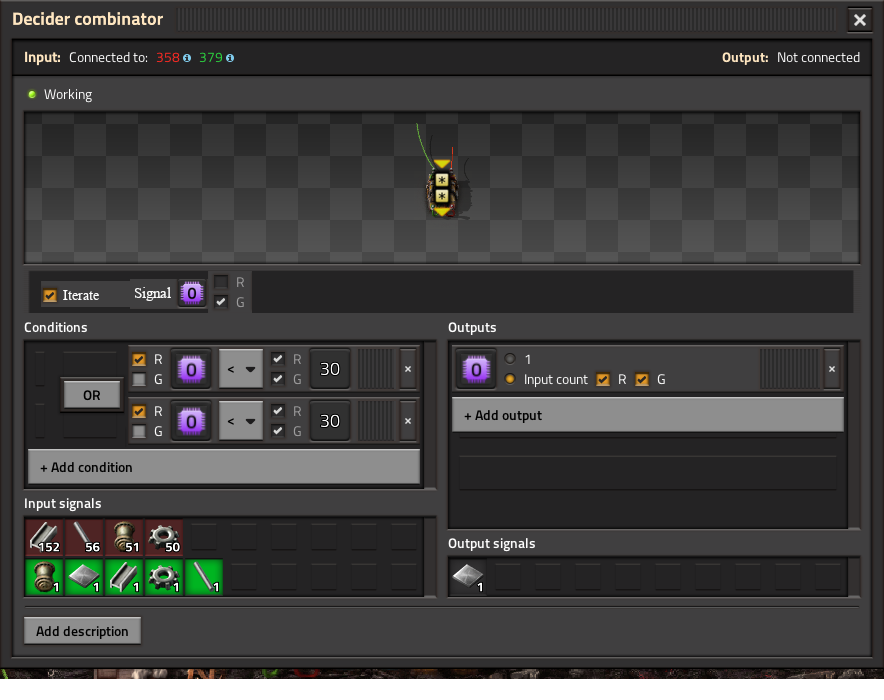The width and height of the screenshot is (884, 700).
Task: Toggle green wire for Iterate signal
Action: click(x=221, y=302)
